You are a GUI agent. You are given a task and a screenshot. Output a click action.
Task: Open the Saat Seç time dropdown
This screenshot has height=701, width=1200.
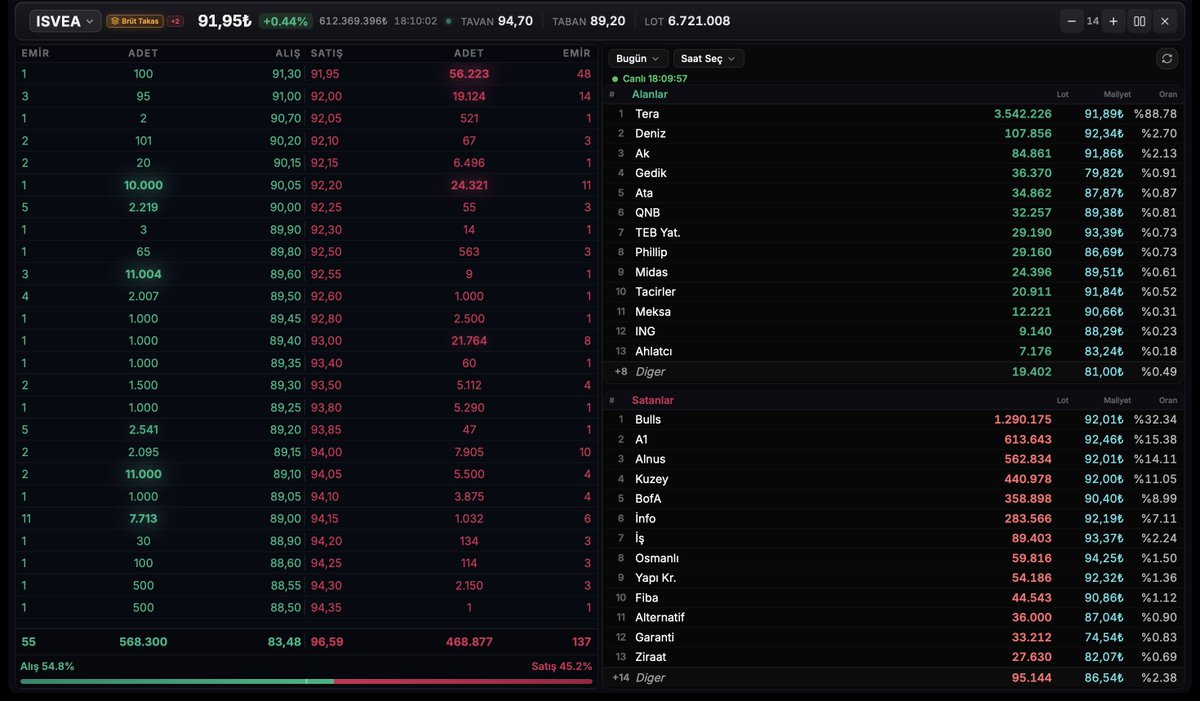[708, 59]
